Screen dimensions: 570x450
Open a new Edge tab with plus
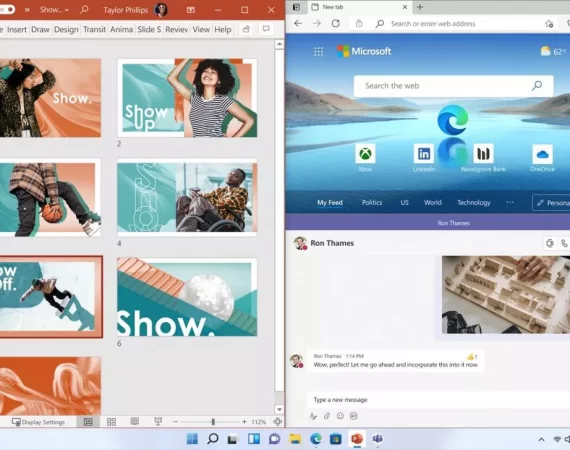coord(420,7)
